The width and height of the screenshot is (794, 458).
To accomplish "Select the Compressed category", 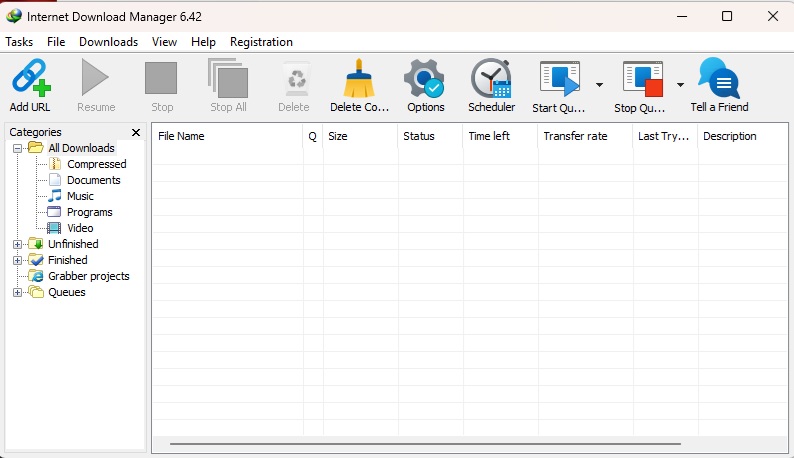I will point(97,164).
